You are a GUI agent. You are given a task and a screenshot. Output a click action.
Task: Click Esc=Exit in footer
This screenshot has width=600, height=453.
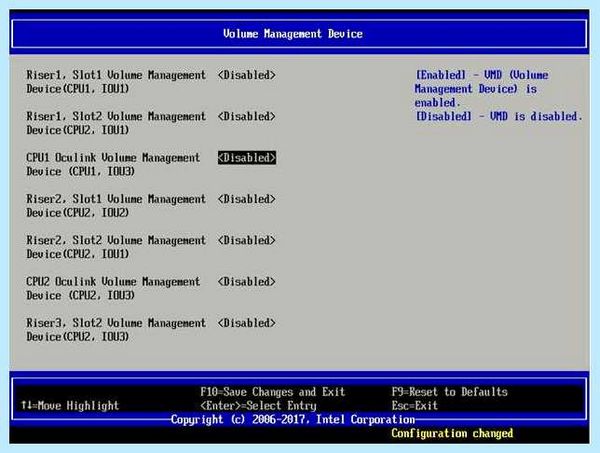[414, 406]
